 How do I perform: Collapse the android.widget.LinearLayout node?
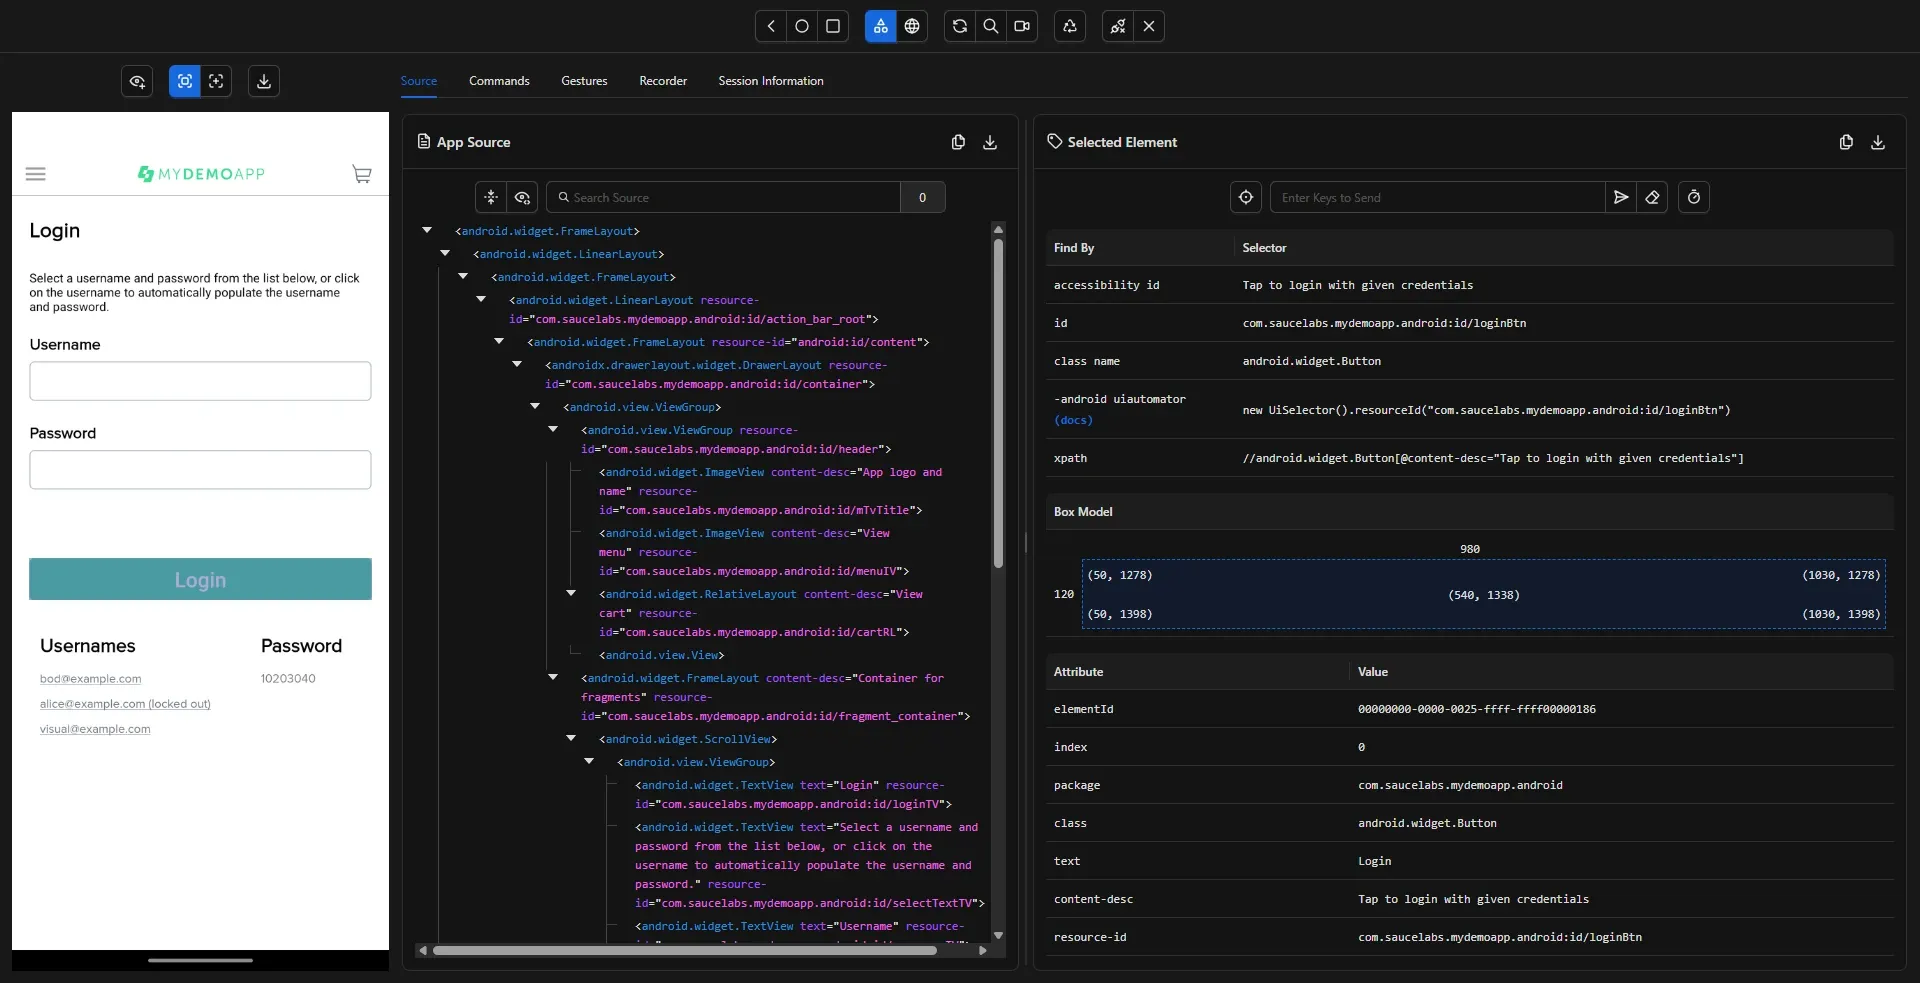(x=446, y=254)
